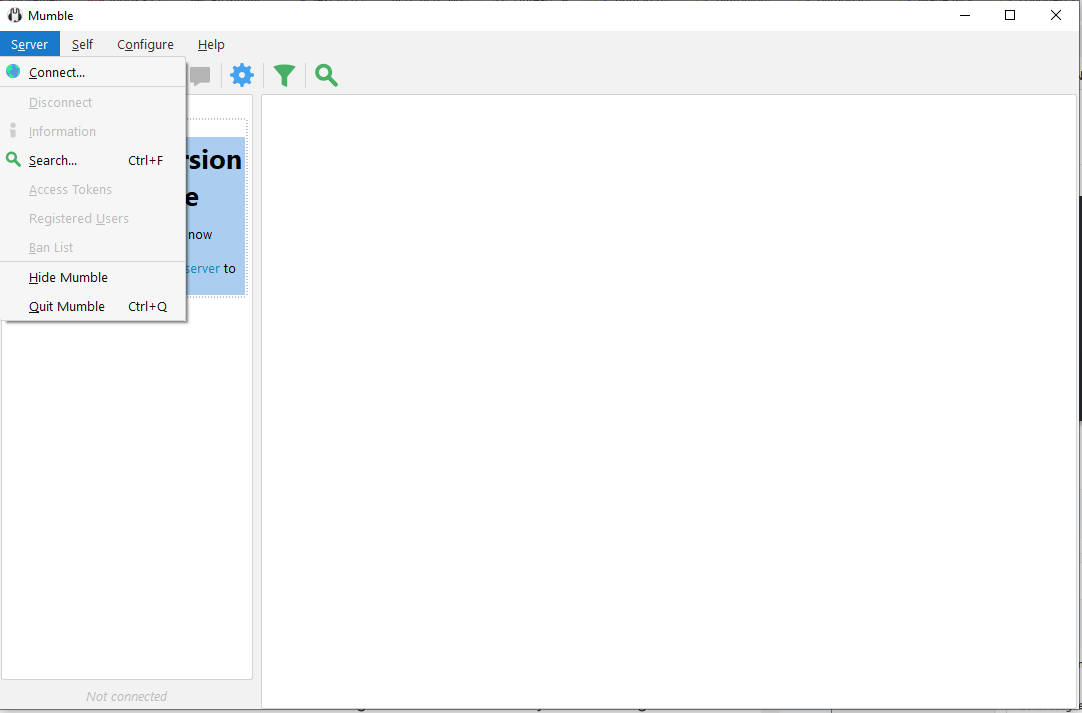Image resolution: width=1082 pixels, height=713 pixels.
Task: Select Hide Mumble from the menu
Action: 68,277
